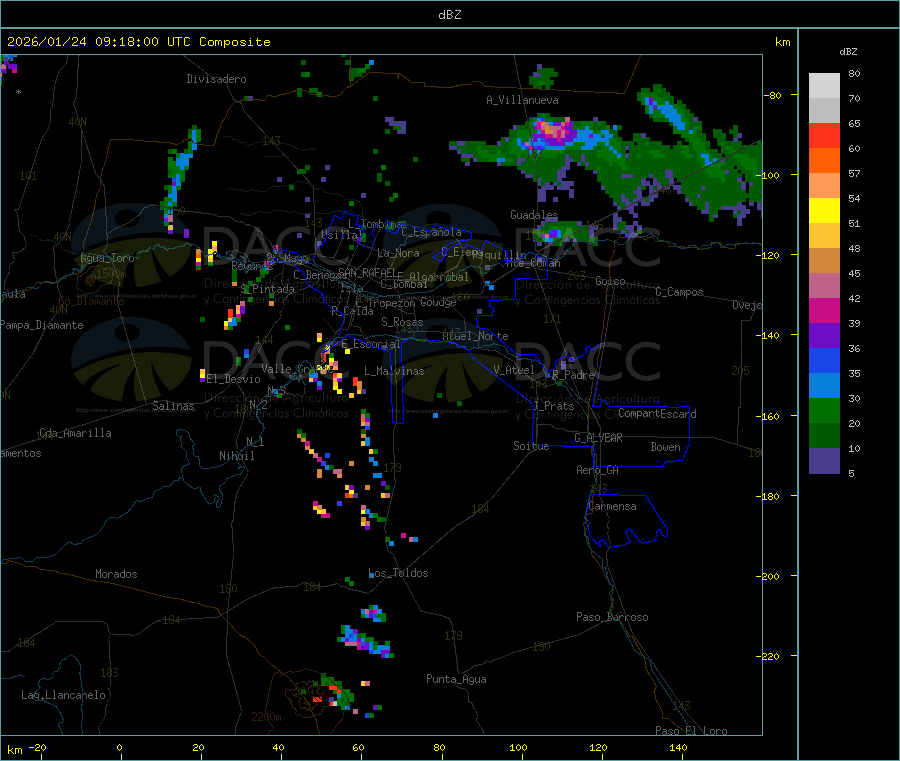Image resolution: width=900 pixels, height=761 pixels.
Task: Click the Carmensa location label
Action: 612,506
